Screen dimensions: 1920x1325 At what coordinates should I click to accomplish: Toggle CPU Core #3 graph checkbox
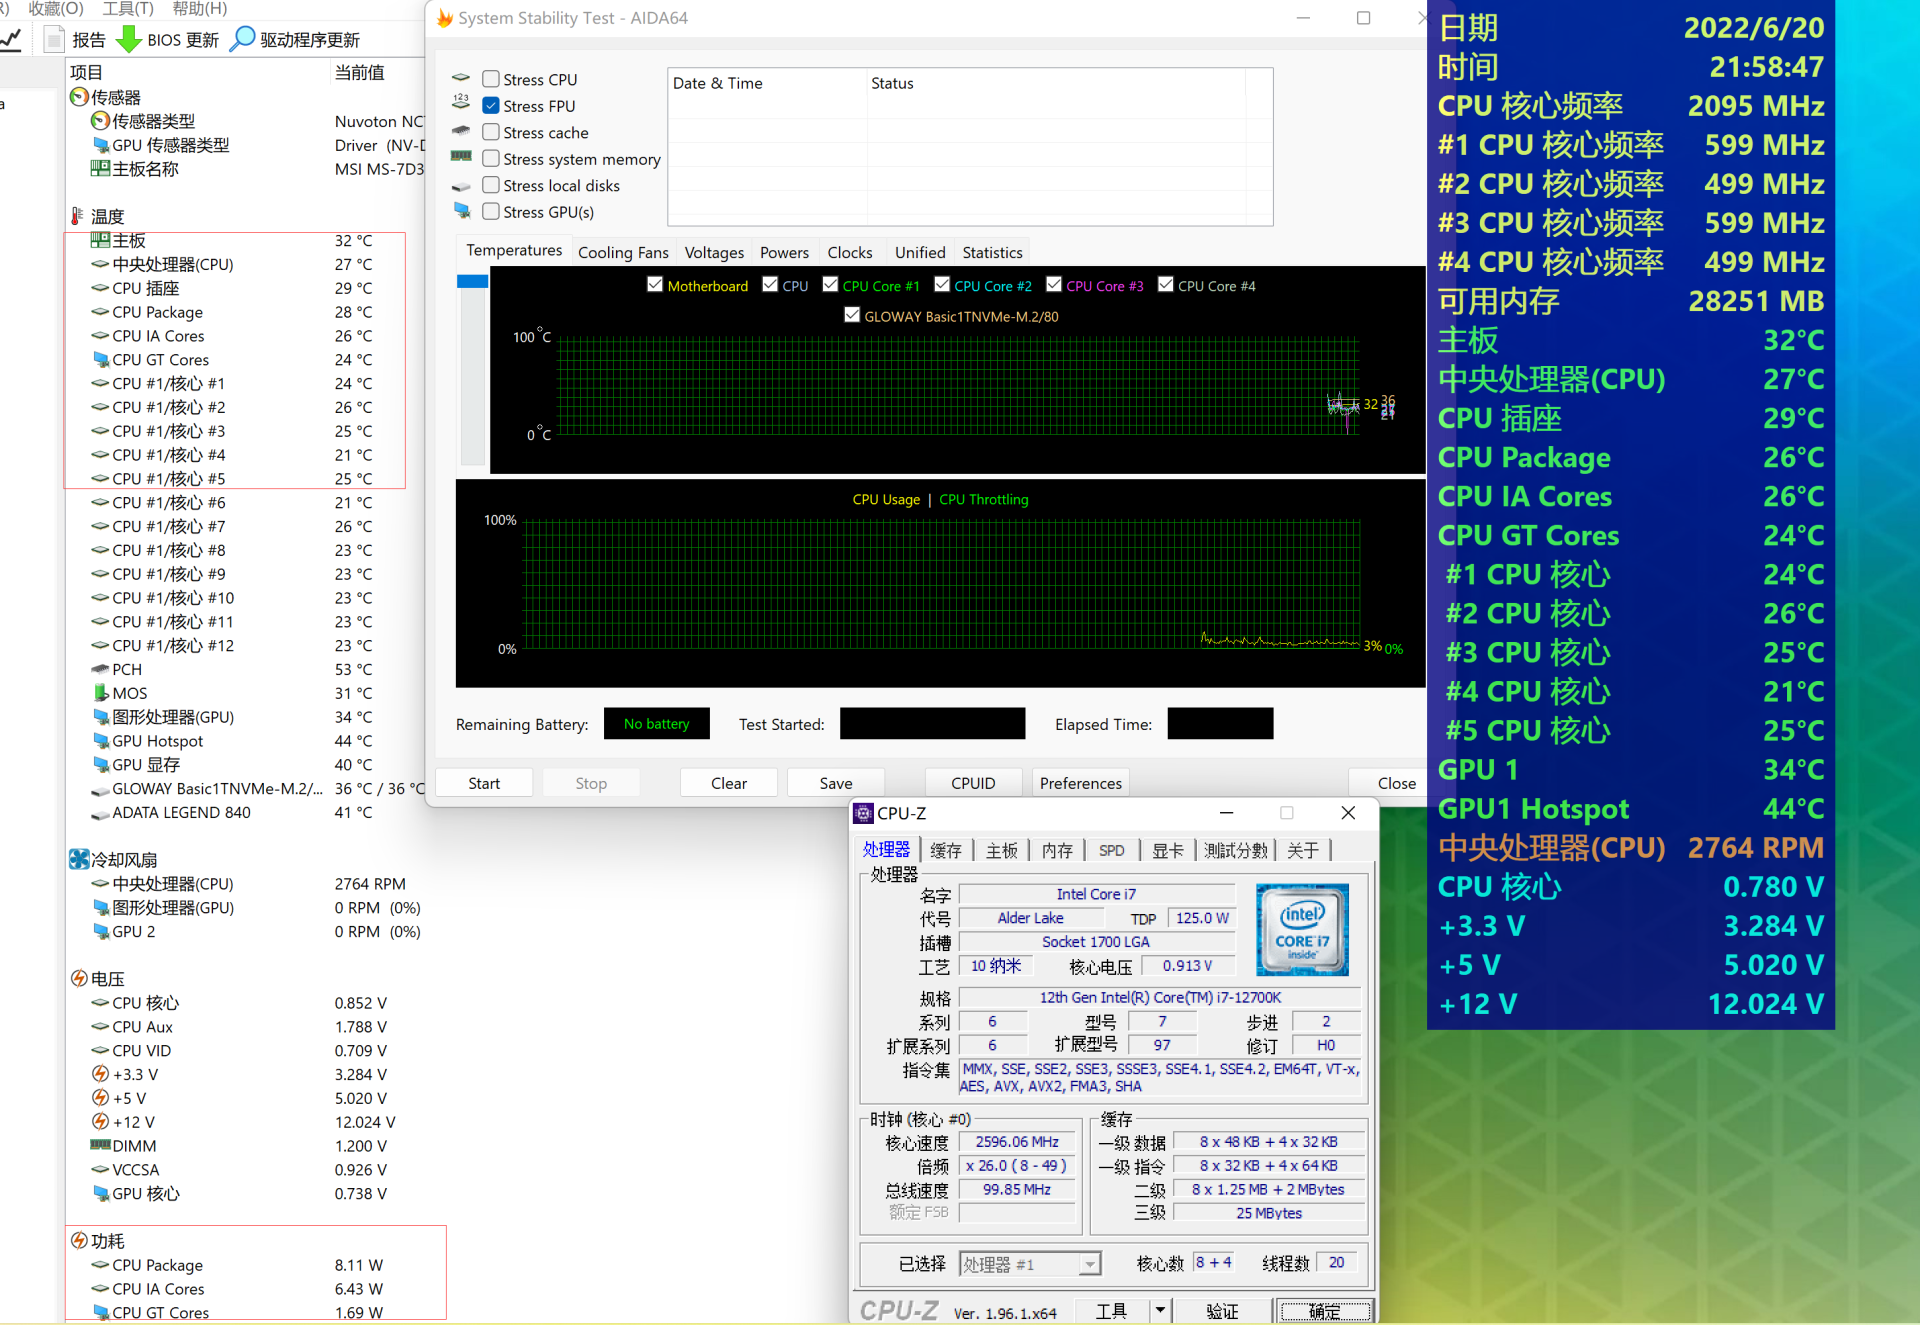(1053, 285)
